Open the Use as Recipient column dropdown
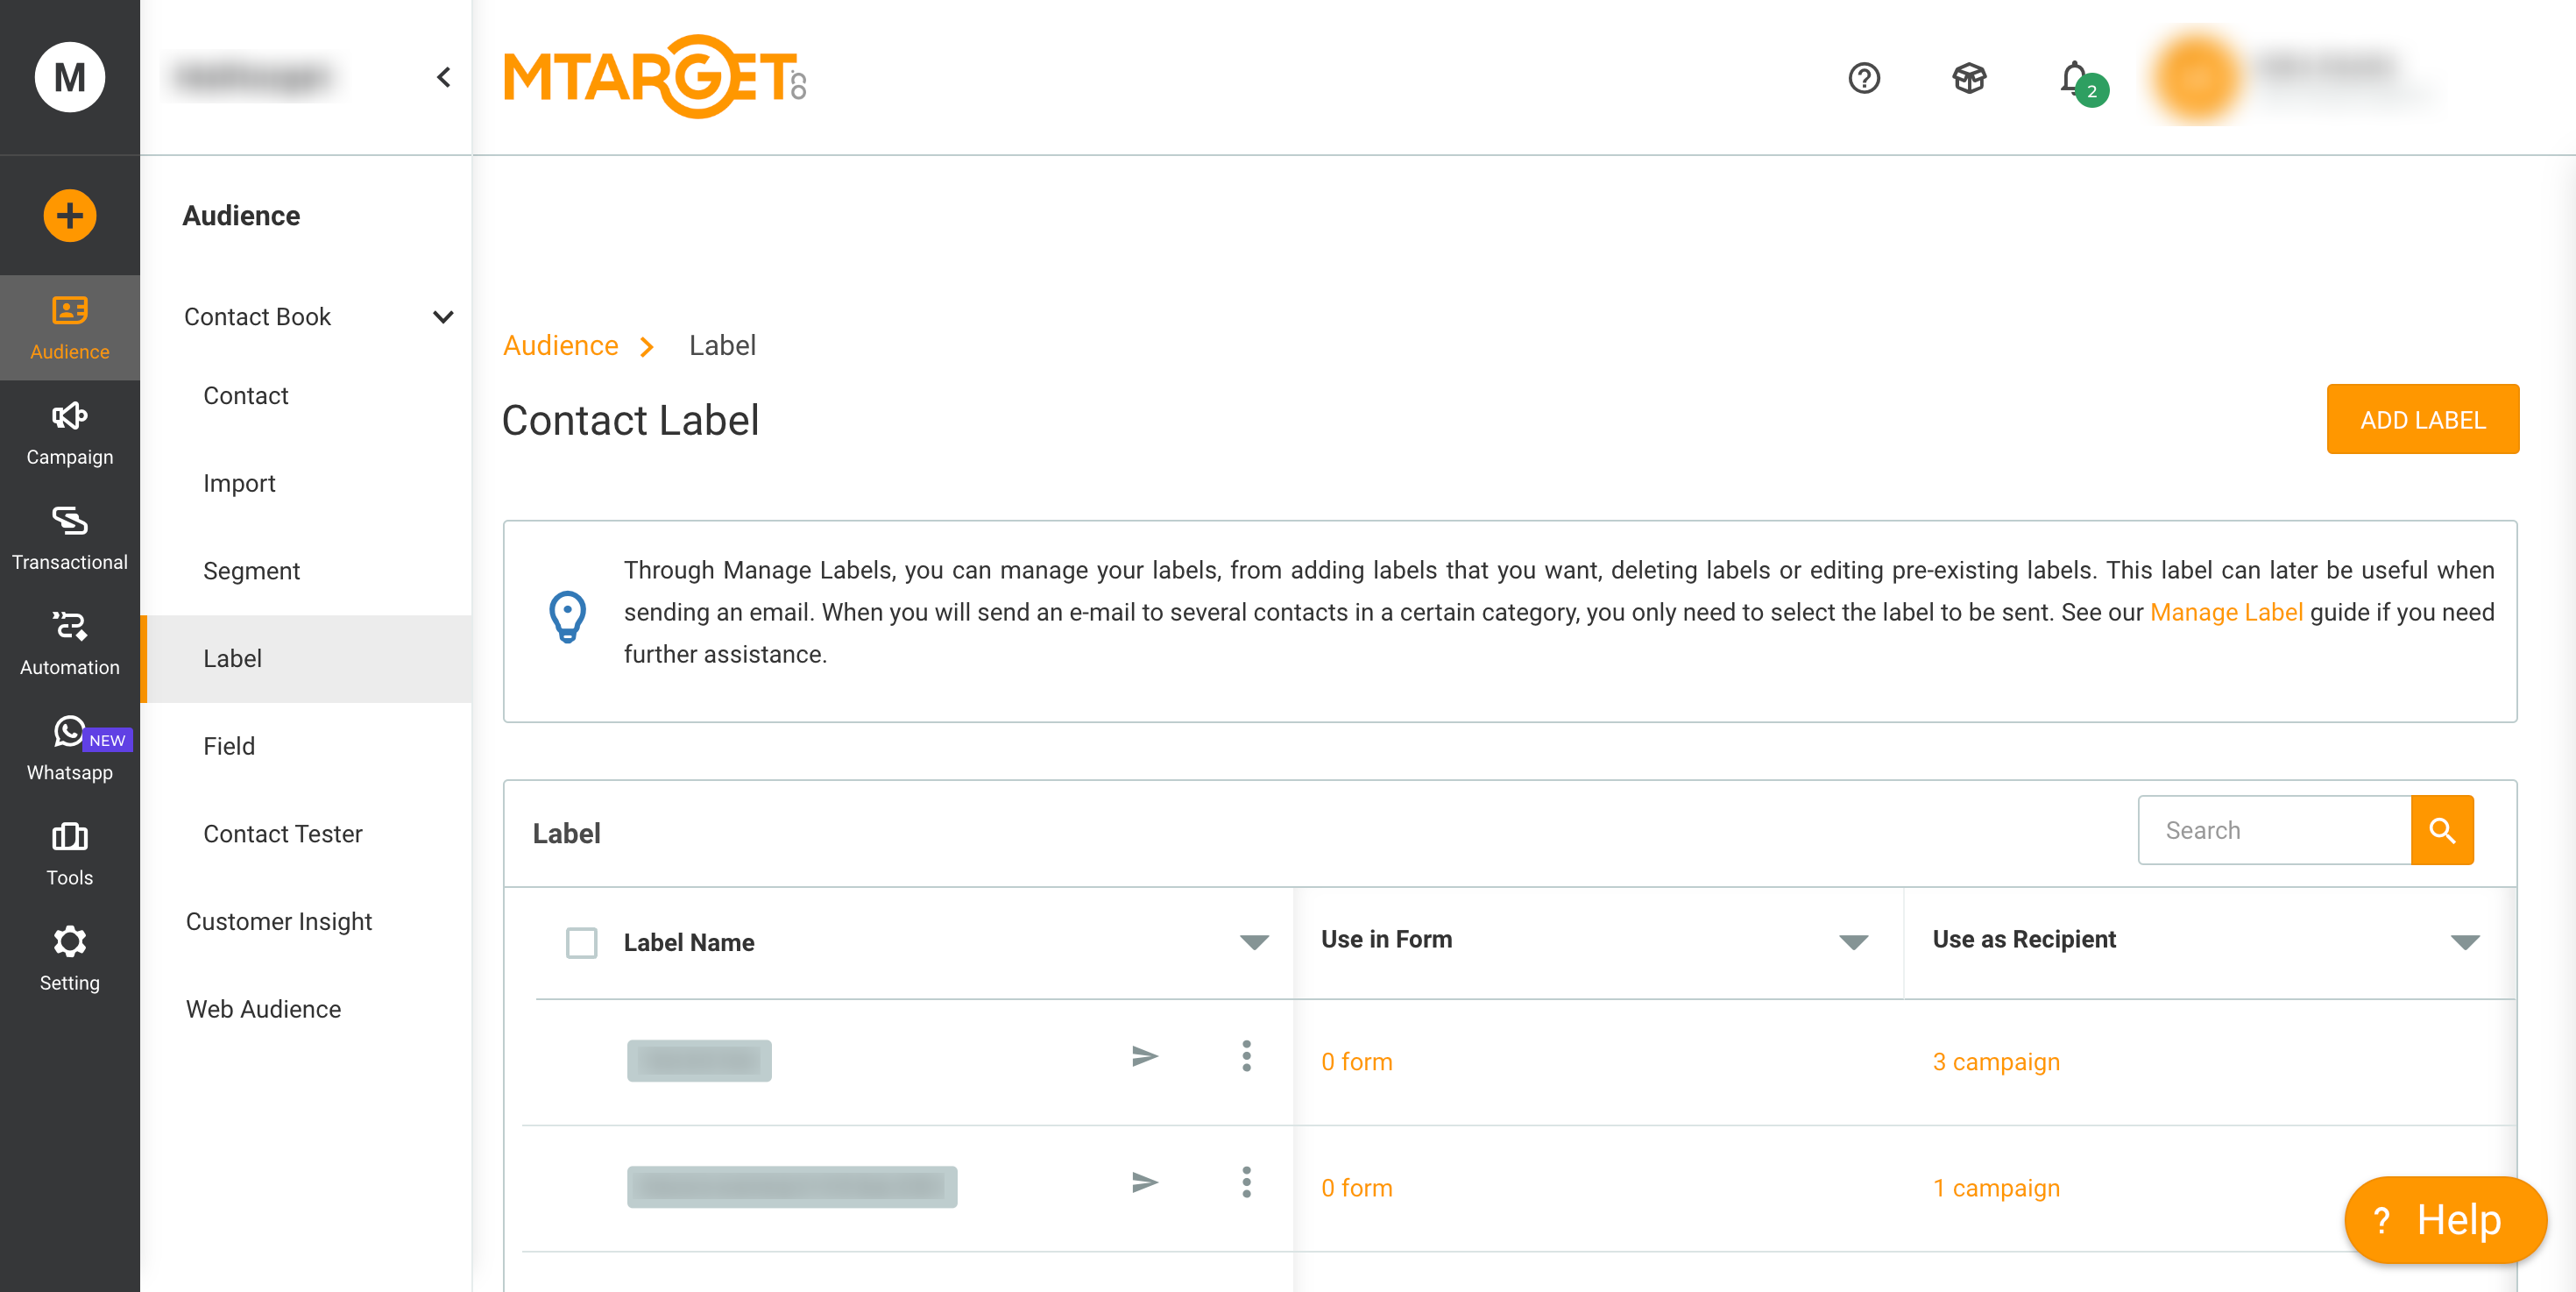 pyautogui.click(x=2465, y=941)
